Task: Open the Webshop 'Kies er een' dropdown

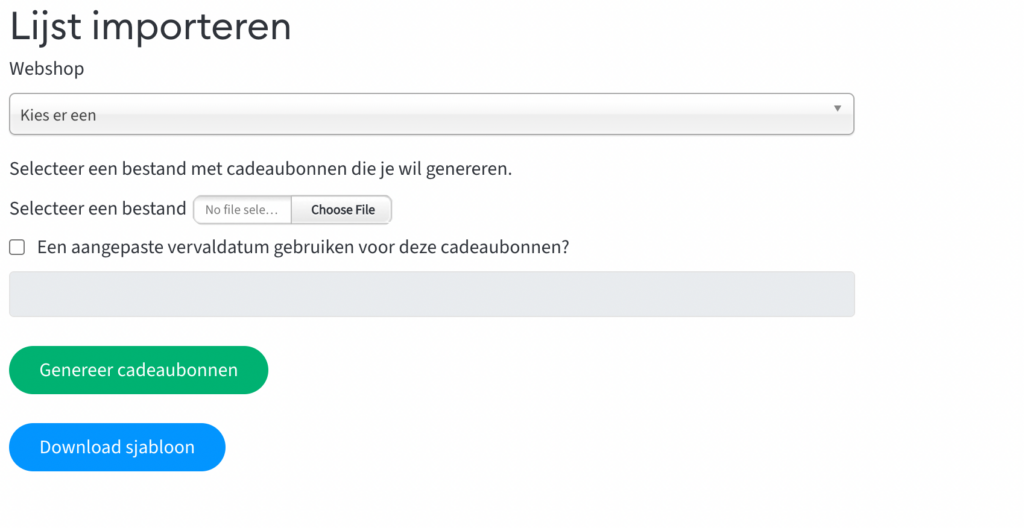Action: 431,114
